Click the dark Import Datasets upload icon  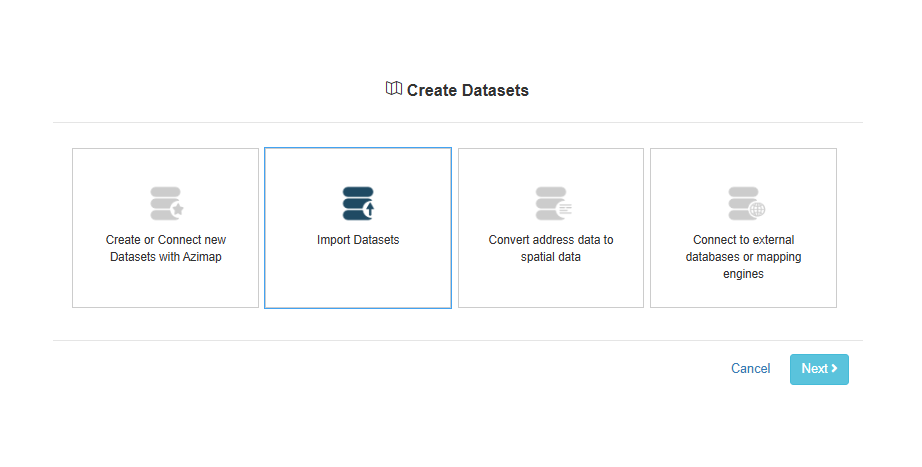358,204
